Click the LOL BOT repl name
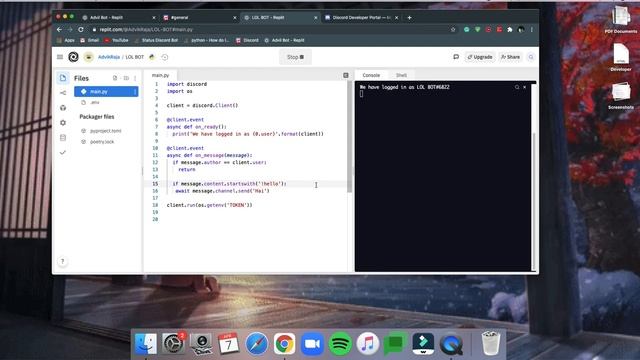The image size is (640, 360). (x=134, y=57)
